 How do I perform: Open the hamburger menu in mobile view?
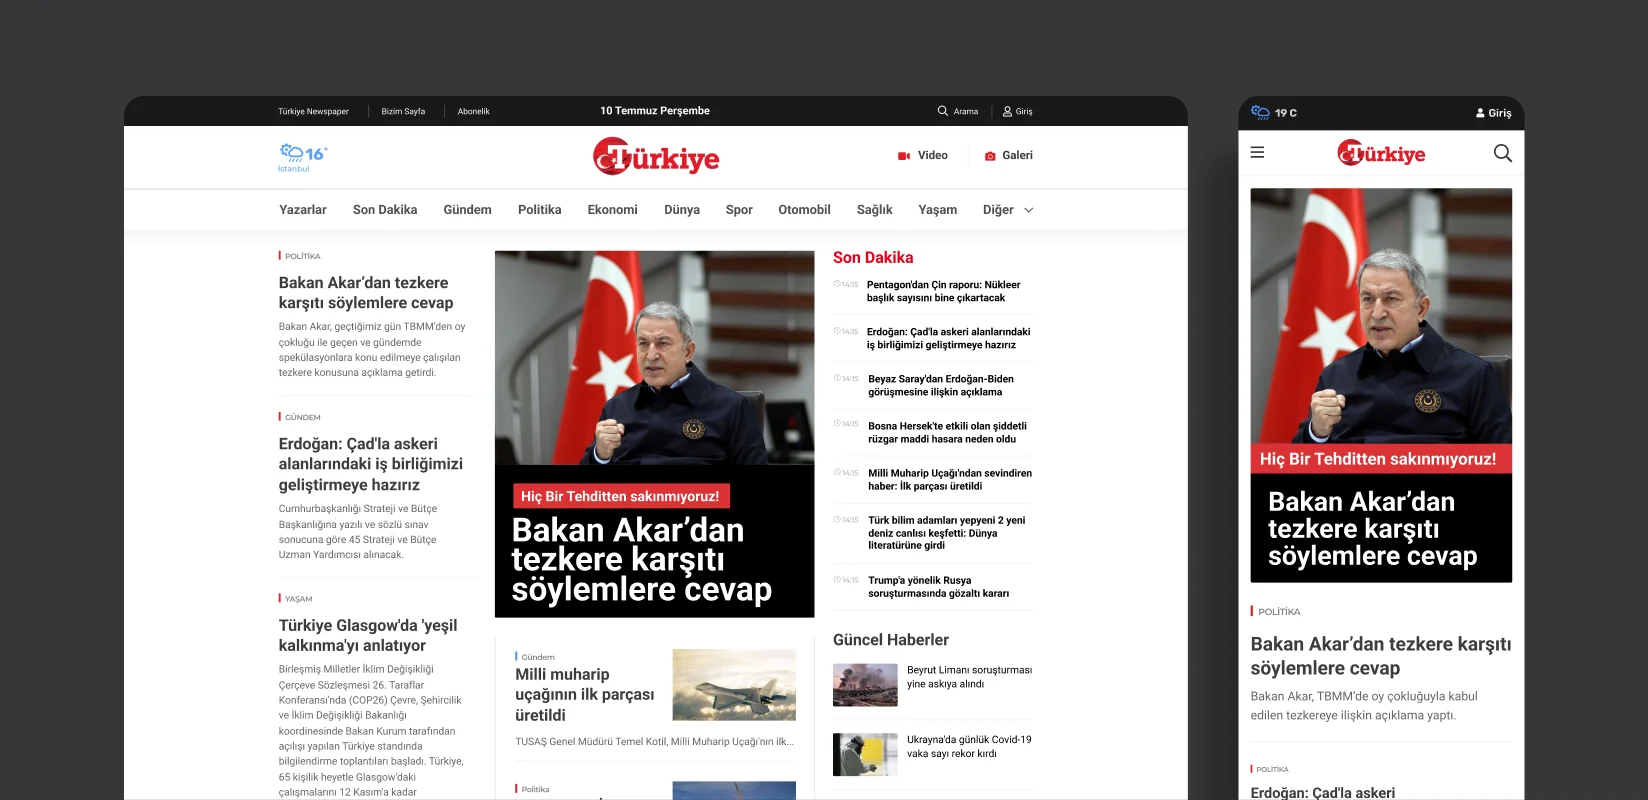pos(1257,153)
